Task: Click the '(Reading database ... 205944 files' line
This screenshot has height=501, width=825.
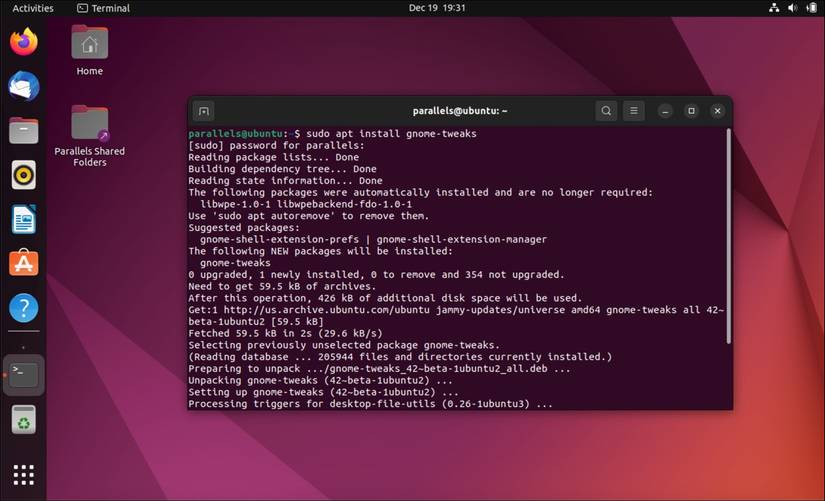Action: tap(400, 357)
